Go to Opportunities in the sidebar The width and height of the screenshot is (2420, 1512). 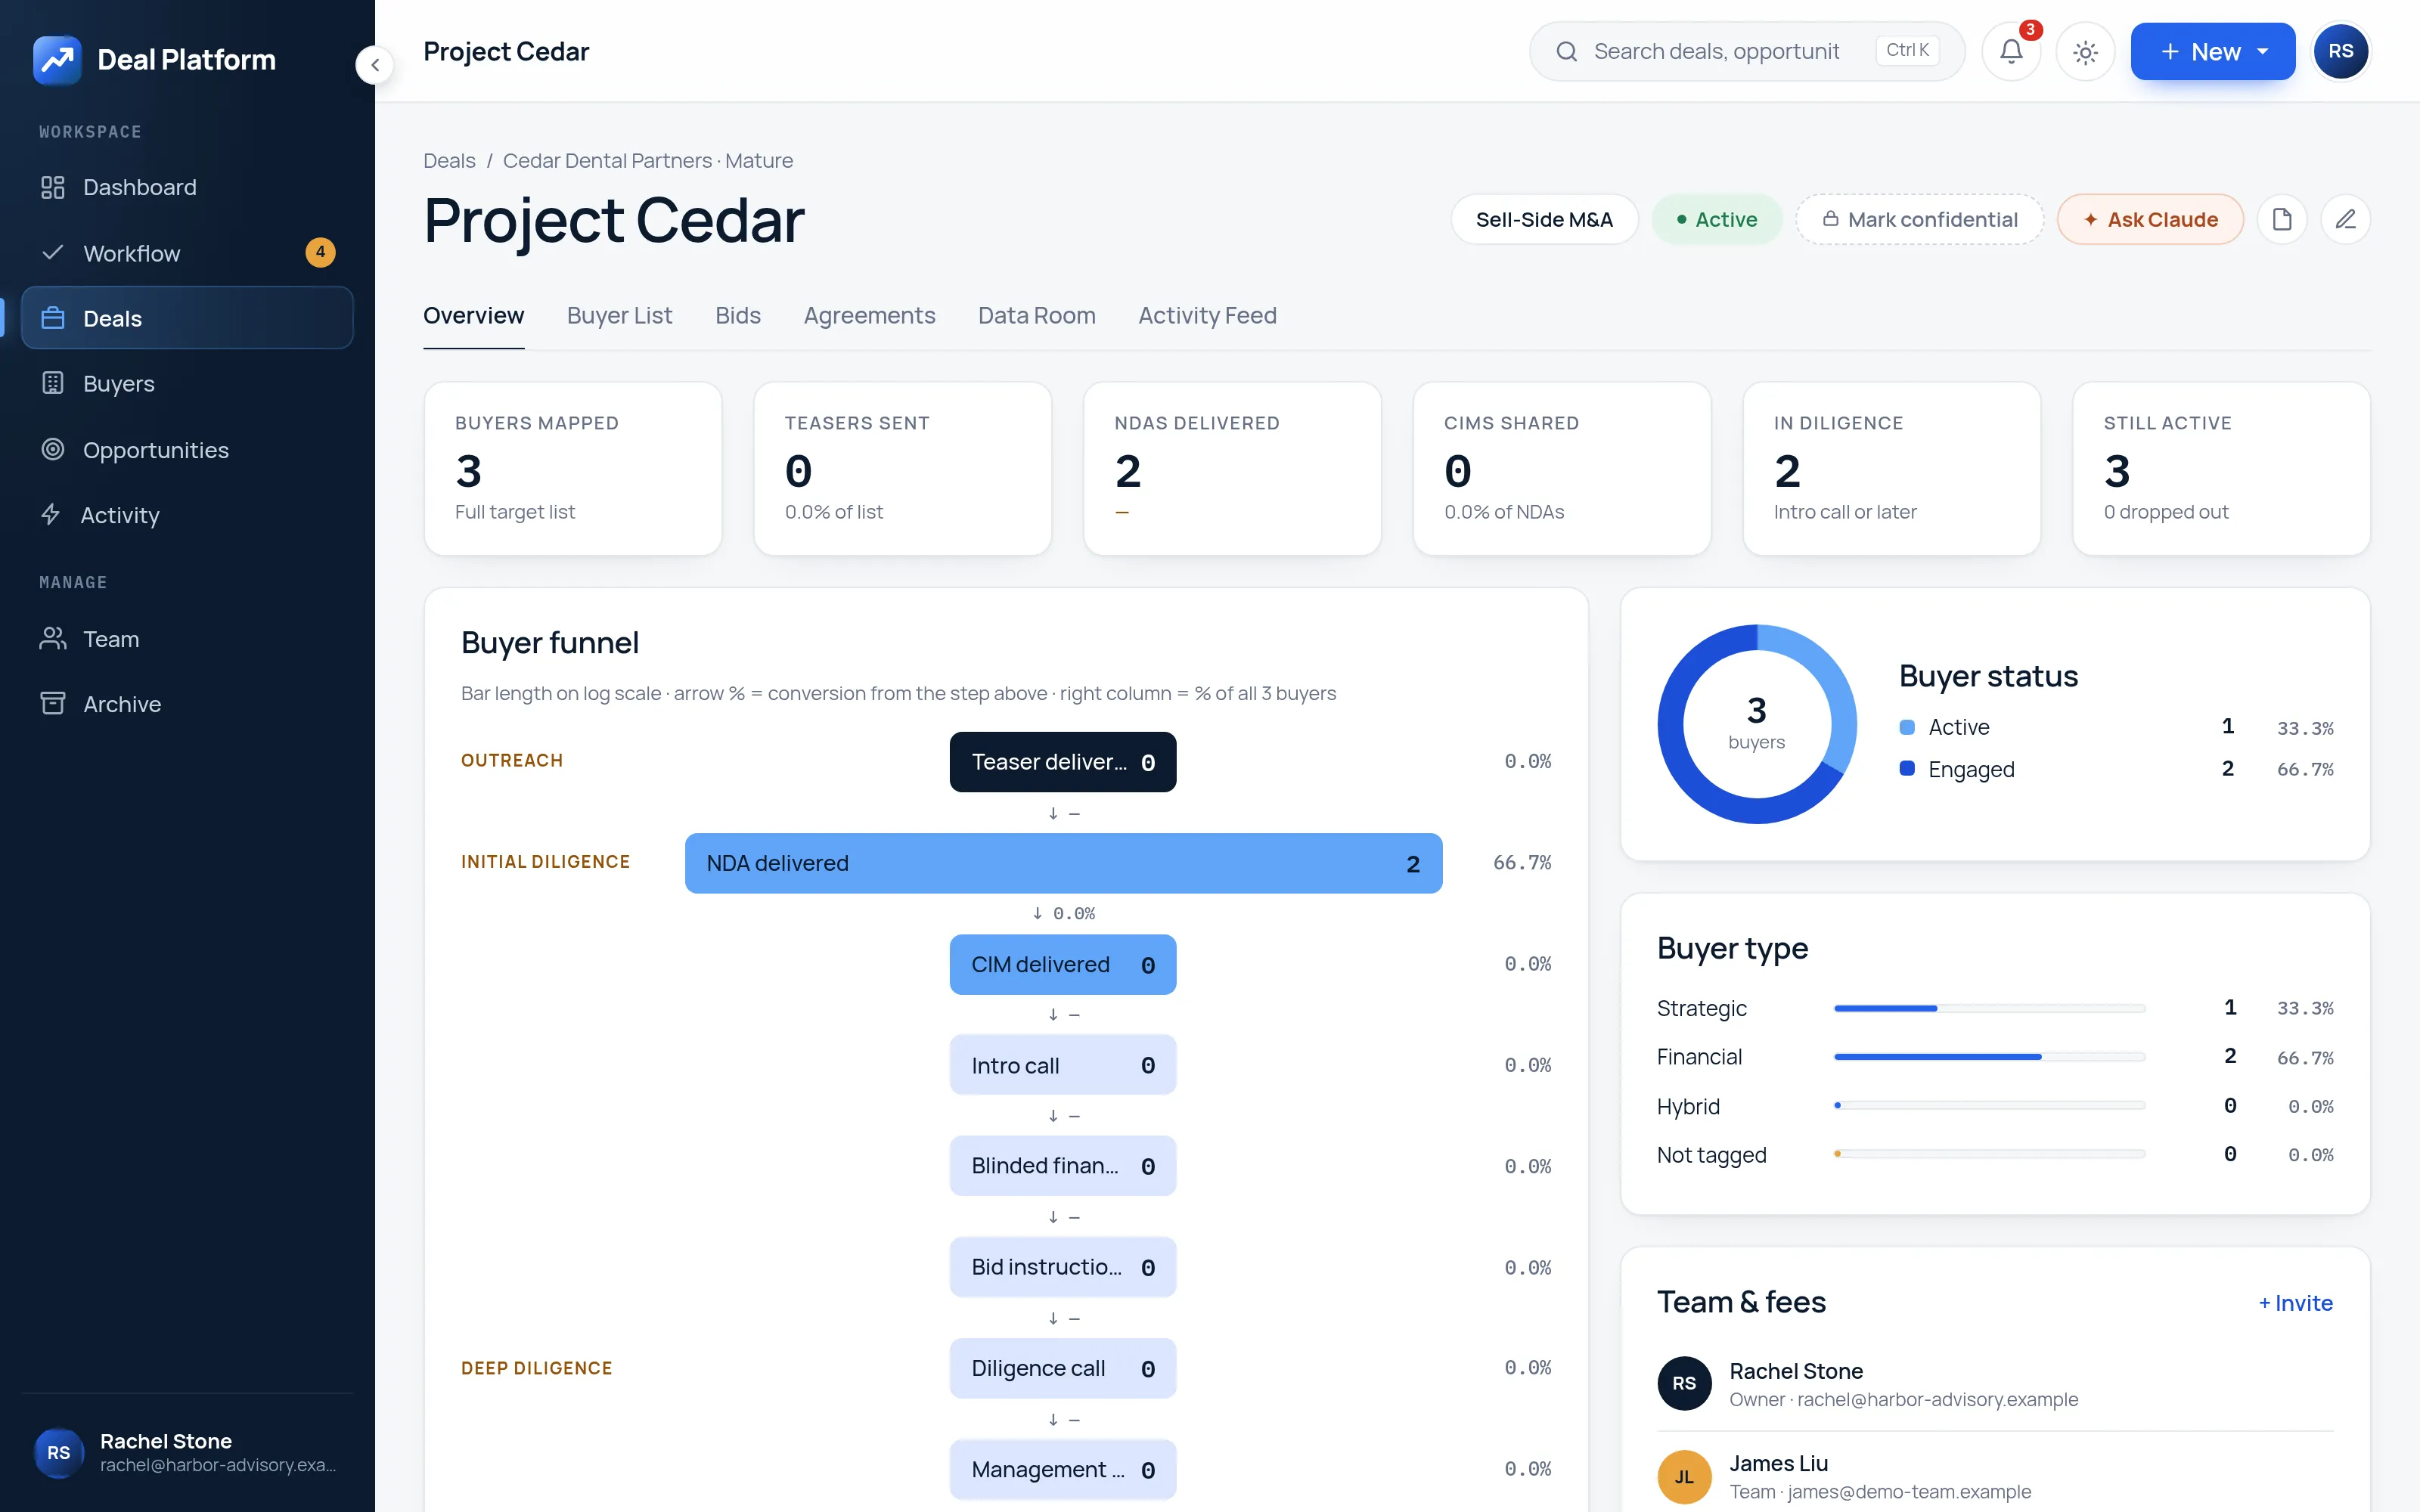coord(187,450)
